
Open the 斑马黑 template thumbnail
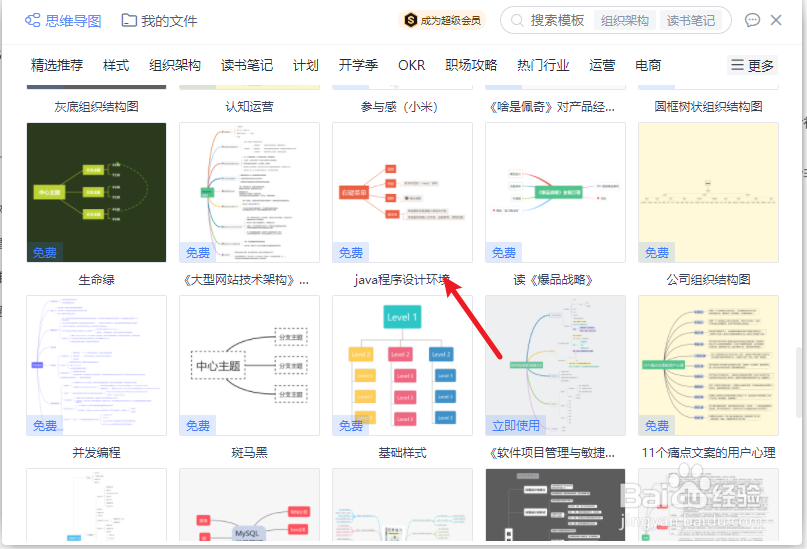pos(250,365)
